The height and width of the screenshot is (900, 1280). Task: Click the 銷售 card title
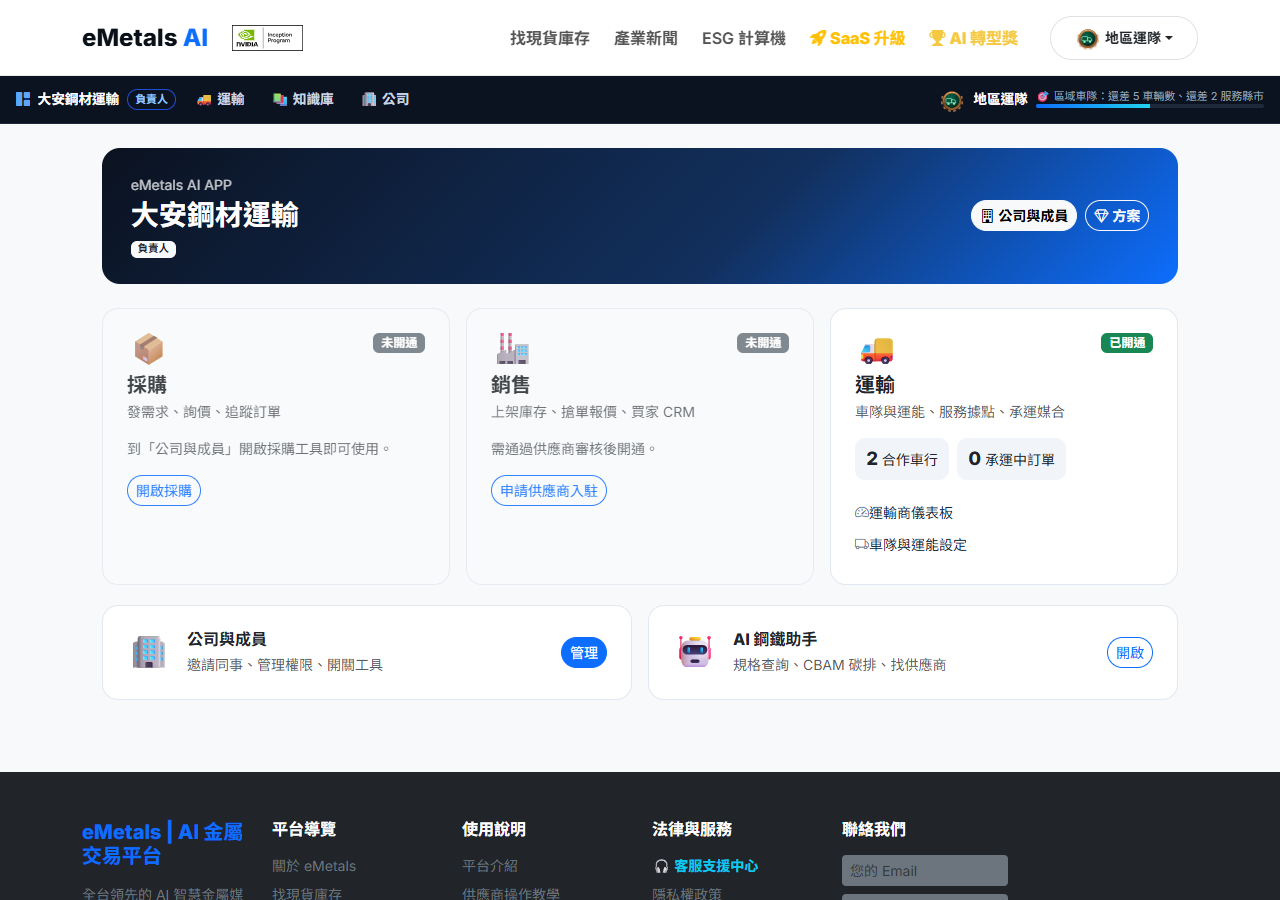point(511,385)
